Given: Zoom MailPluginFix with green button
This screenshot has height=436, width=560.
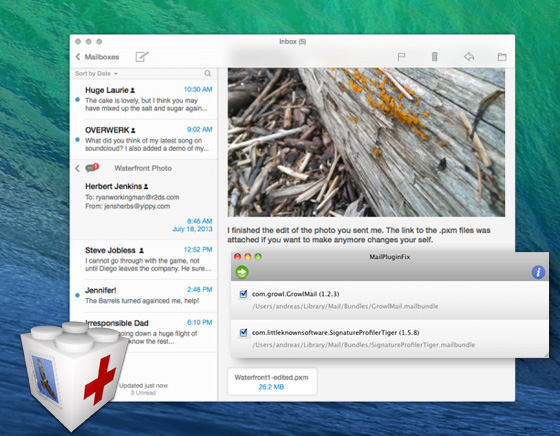Looking at the screenshot, I should point(258,256).
